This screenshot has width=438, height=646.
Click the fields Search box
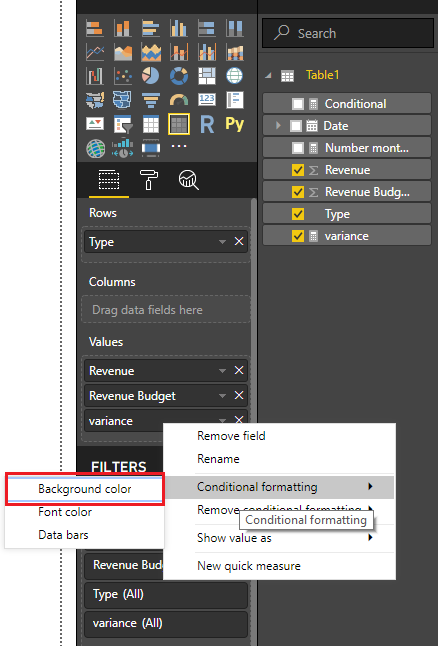tap(348, 33)
